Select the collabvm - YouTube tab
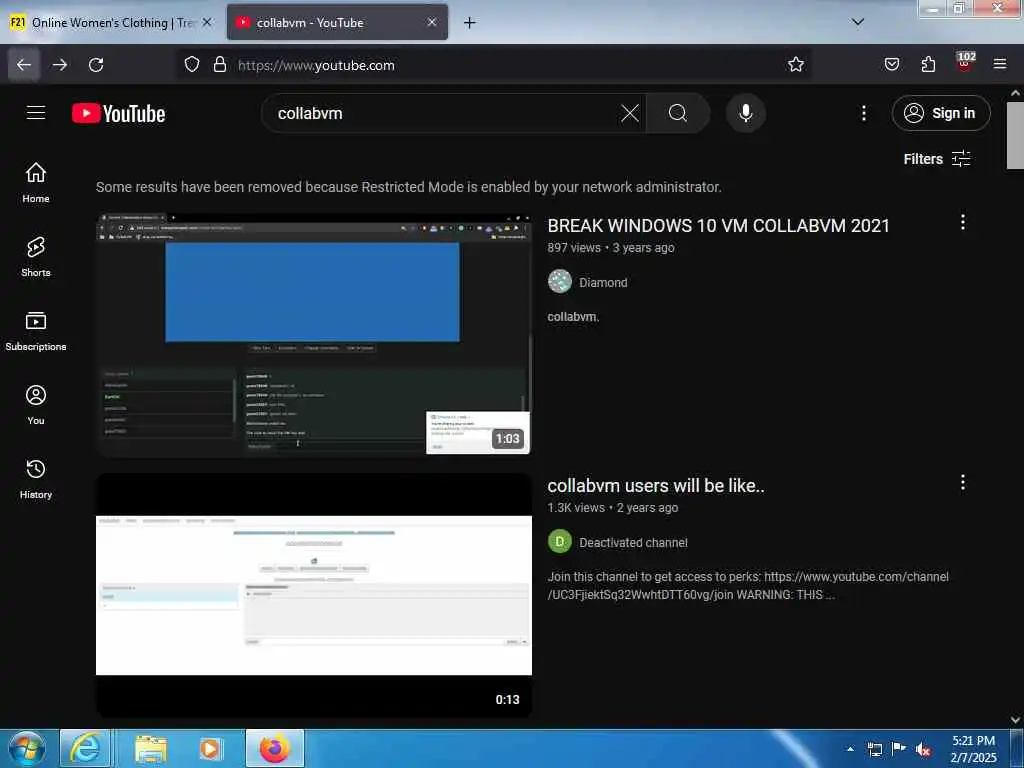The image size is (1024, 768). pyautogui.click(x=336, y=23)
